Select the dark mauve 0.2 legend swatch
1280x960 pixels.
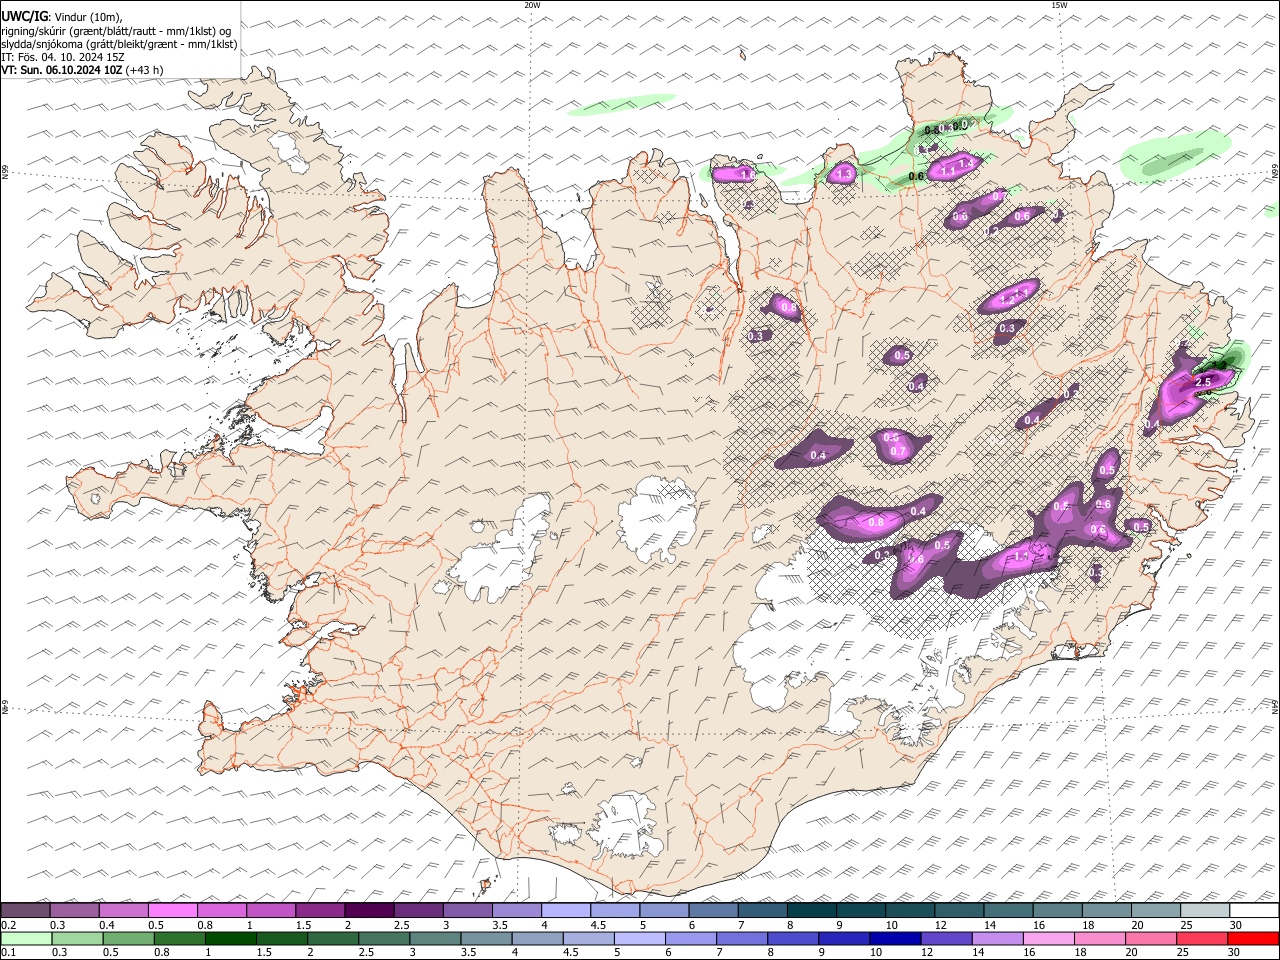tap(25, 910)
